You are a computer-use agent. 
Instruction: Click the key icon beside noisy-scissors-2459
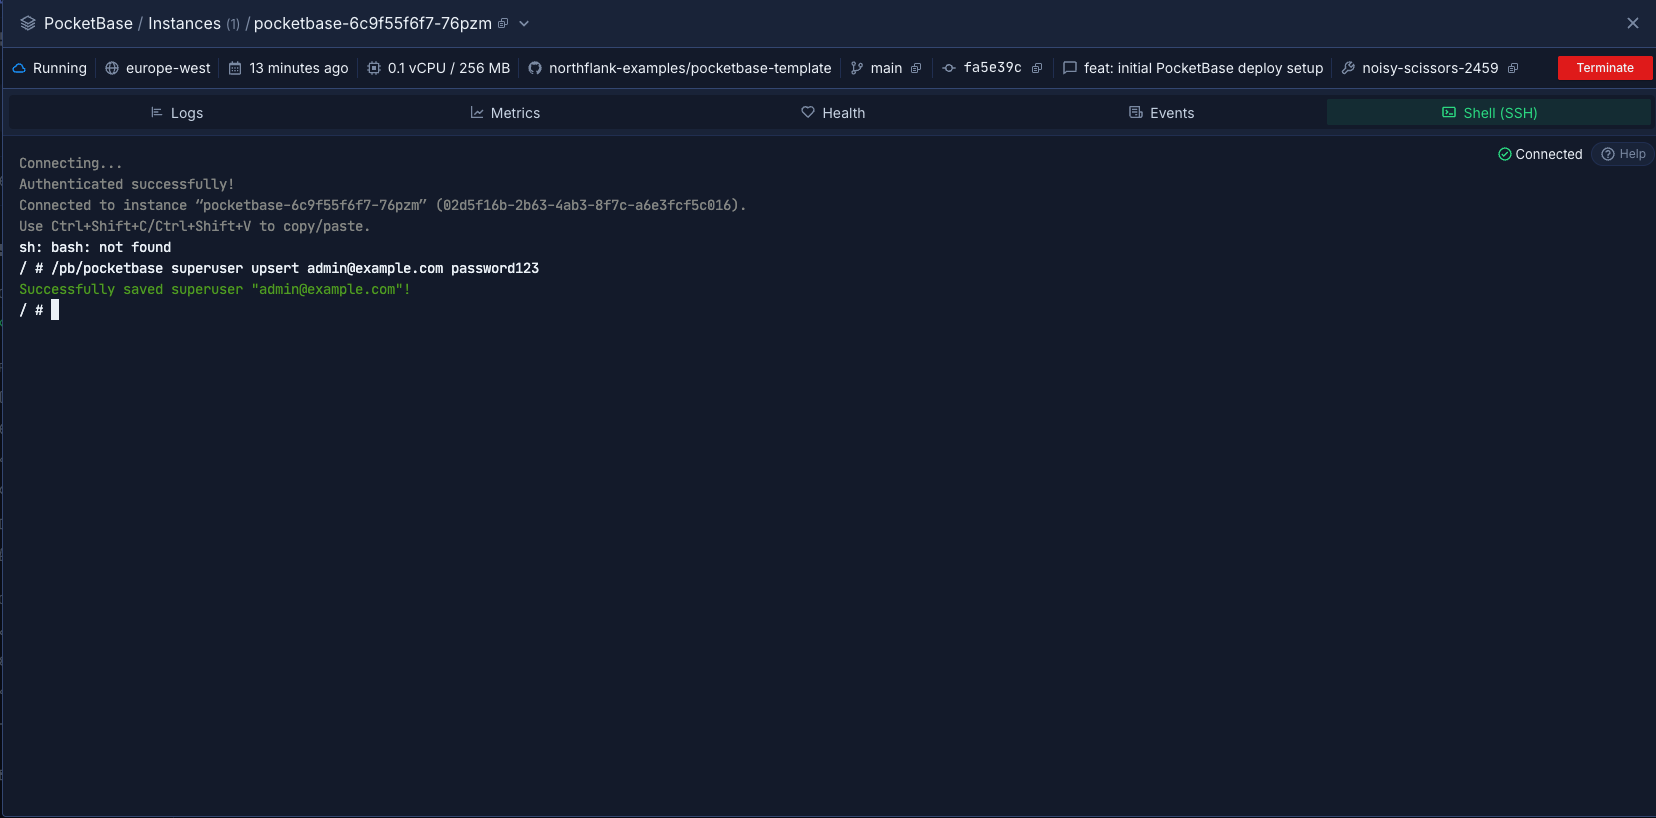click(1348, 68)
